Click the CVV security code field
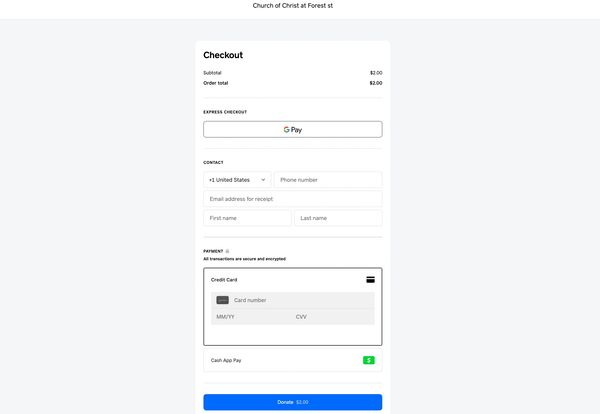Viewport: 600px width, 414px height. pos(330,317)
